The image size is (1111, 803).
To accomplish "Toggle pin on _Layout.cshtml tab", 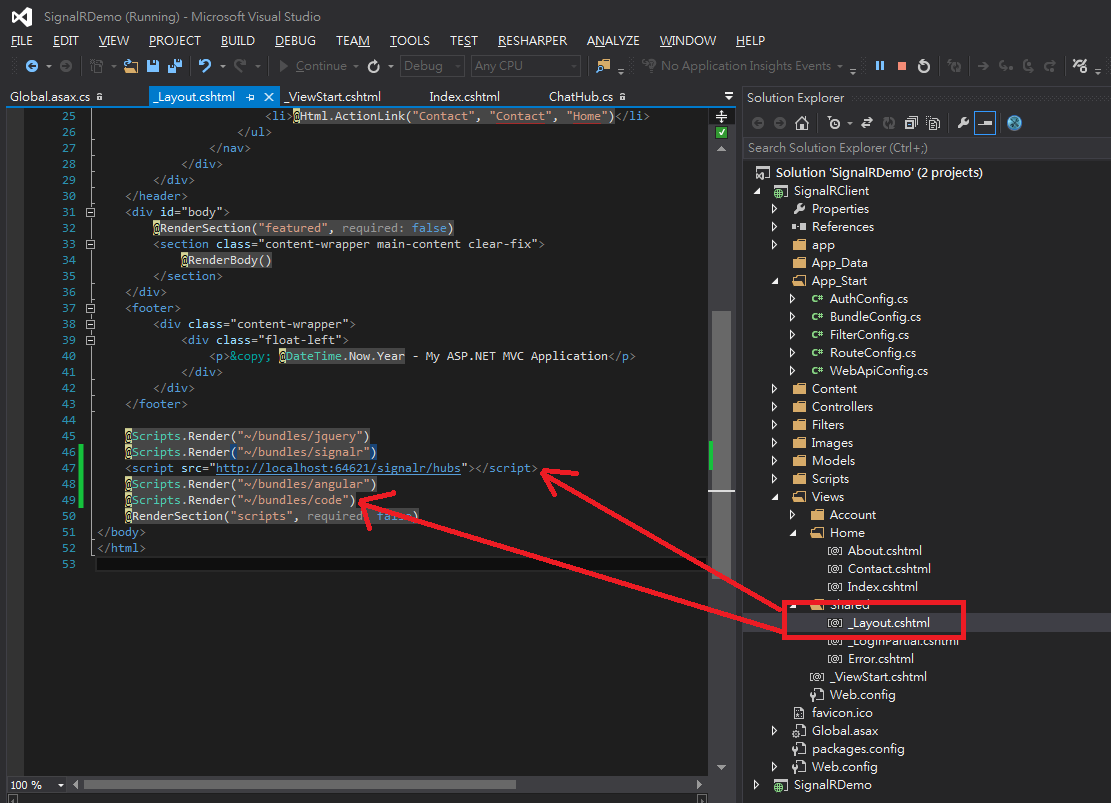I will tap(251, 97).
